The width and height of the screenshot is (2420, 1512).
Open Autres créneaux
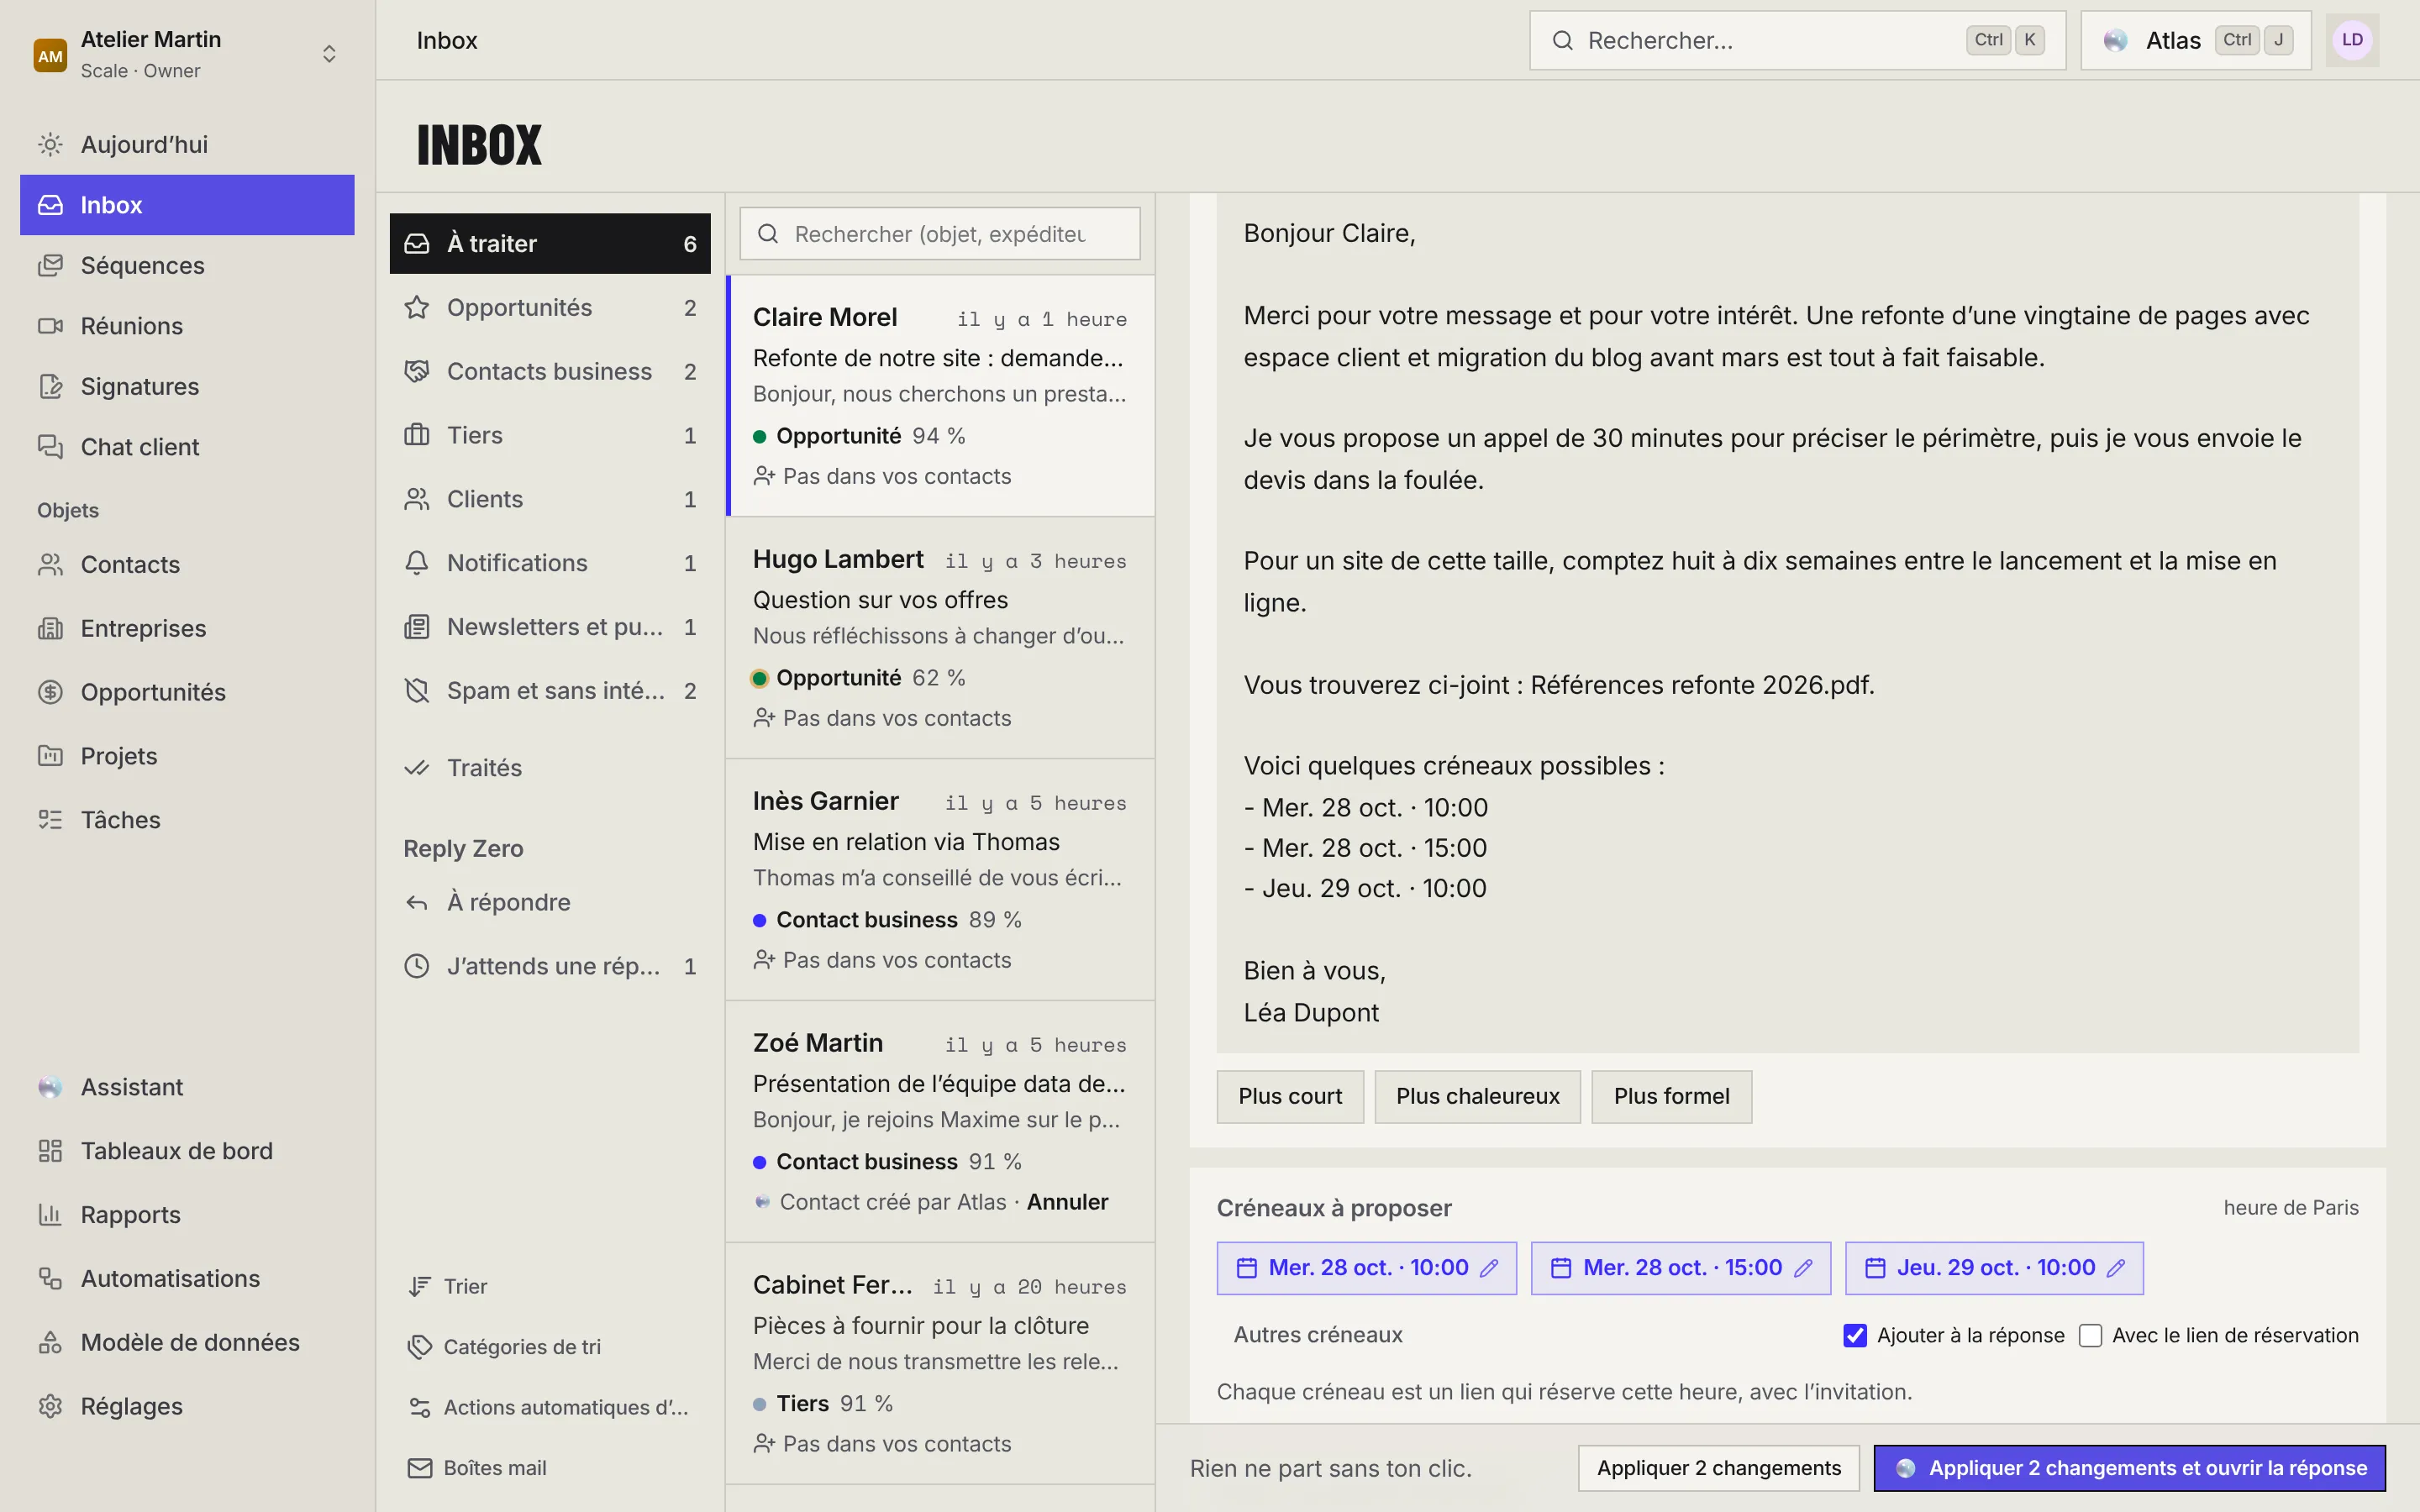coord(1317,1335)
